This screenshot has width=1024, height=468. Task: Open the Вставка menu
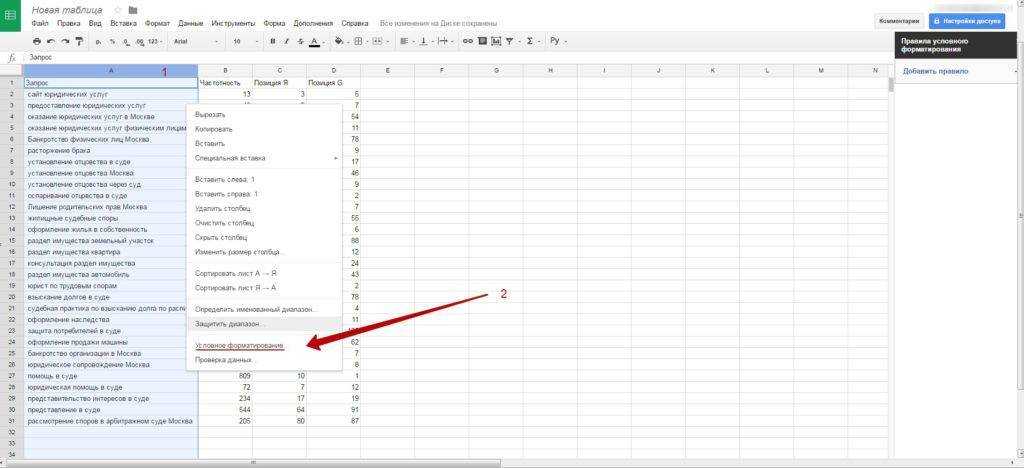[x=123, y=23]
